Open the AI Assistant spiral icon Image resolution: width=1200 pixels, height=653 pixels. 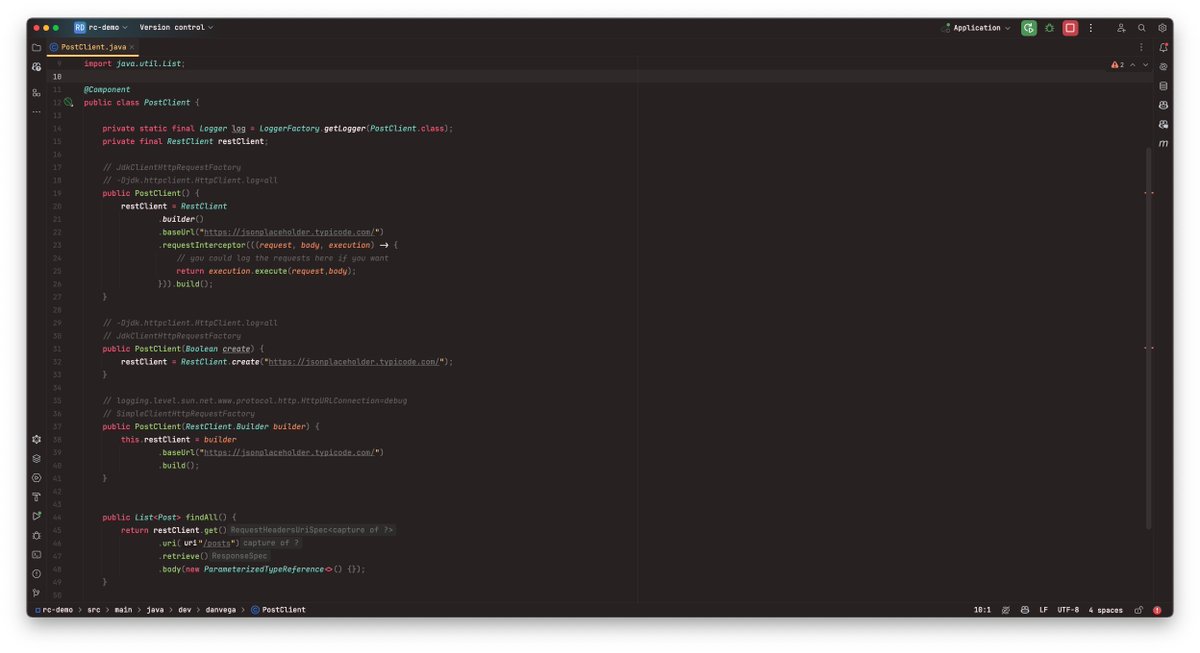tap(1163, 67)
